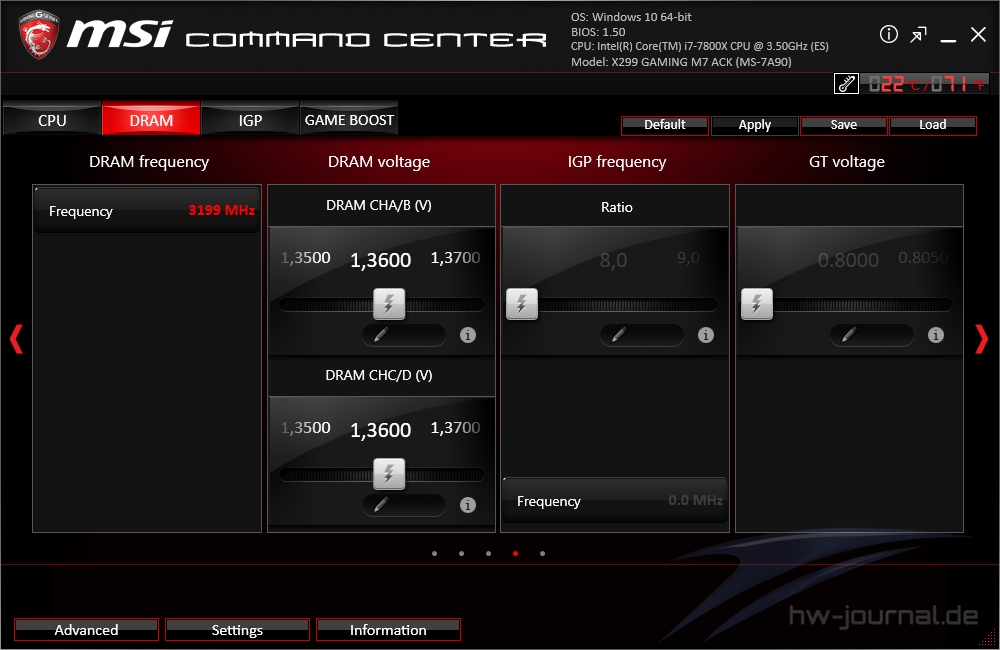Open the IGP tab

[x=250, y=120]
